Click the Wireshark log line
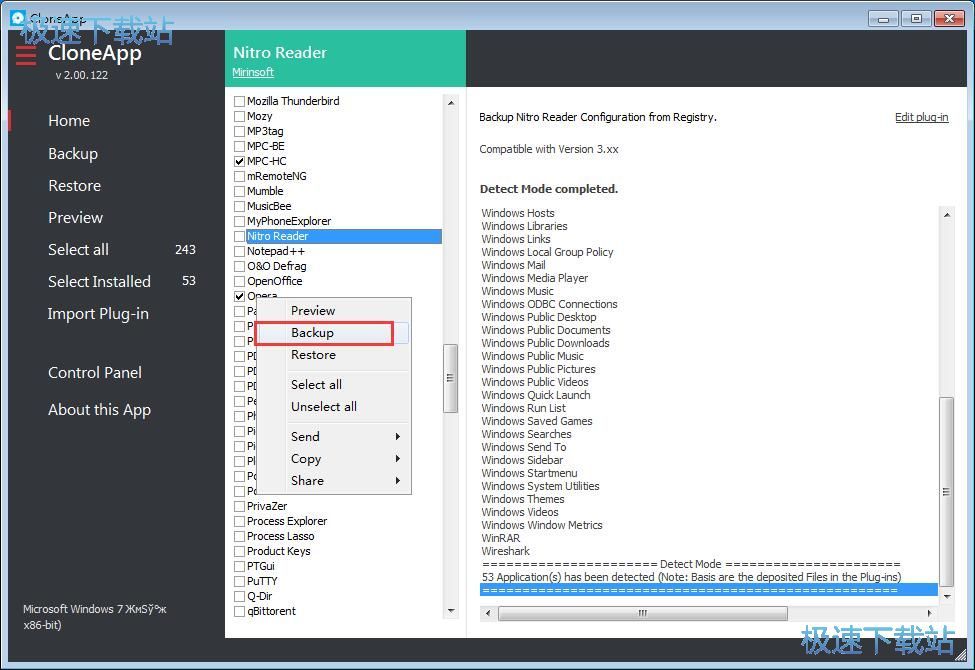 pos(506,551)
